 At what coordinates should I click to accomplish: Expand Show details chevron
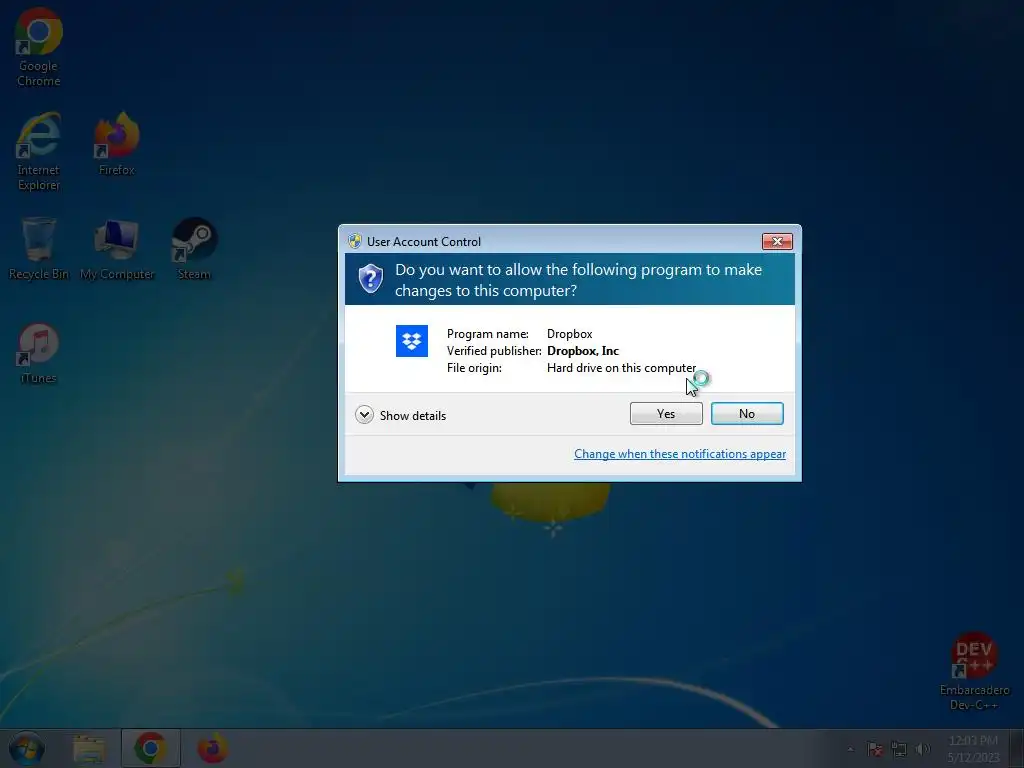coord(364,415)
